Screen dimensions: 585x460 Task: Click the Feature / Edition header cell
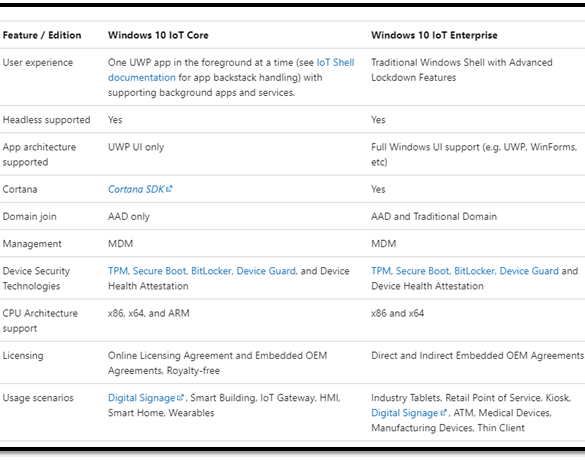[42, 35]
